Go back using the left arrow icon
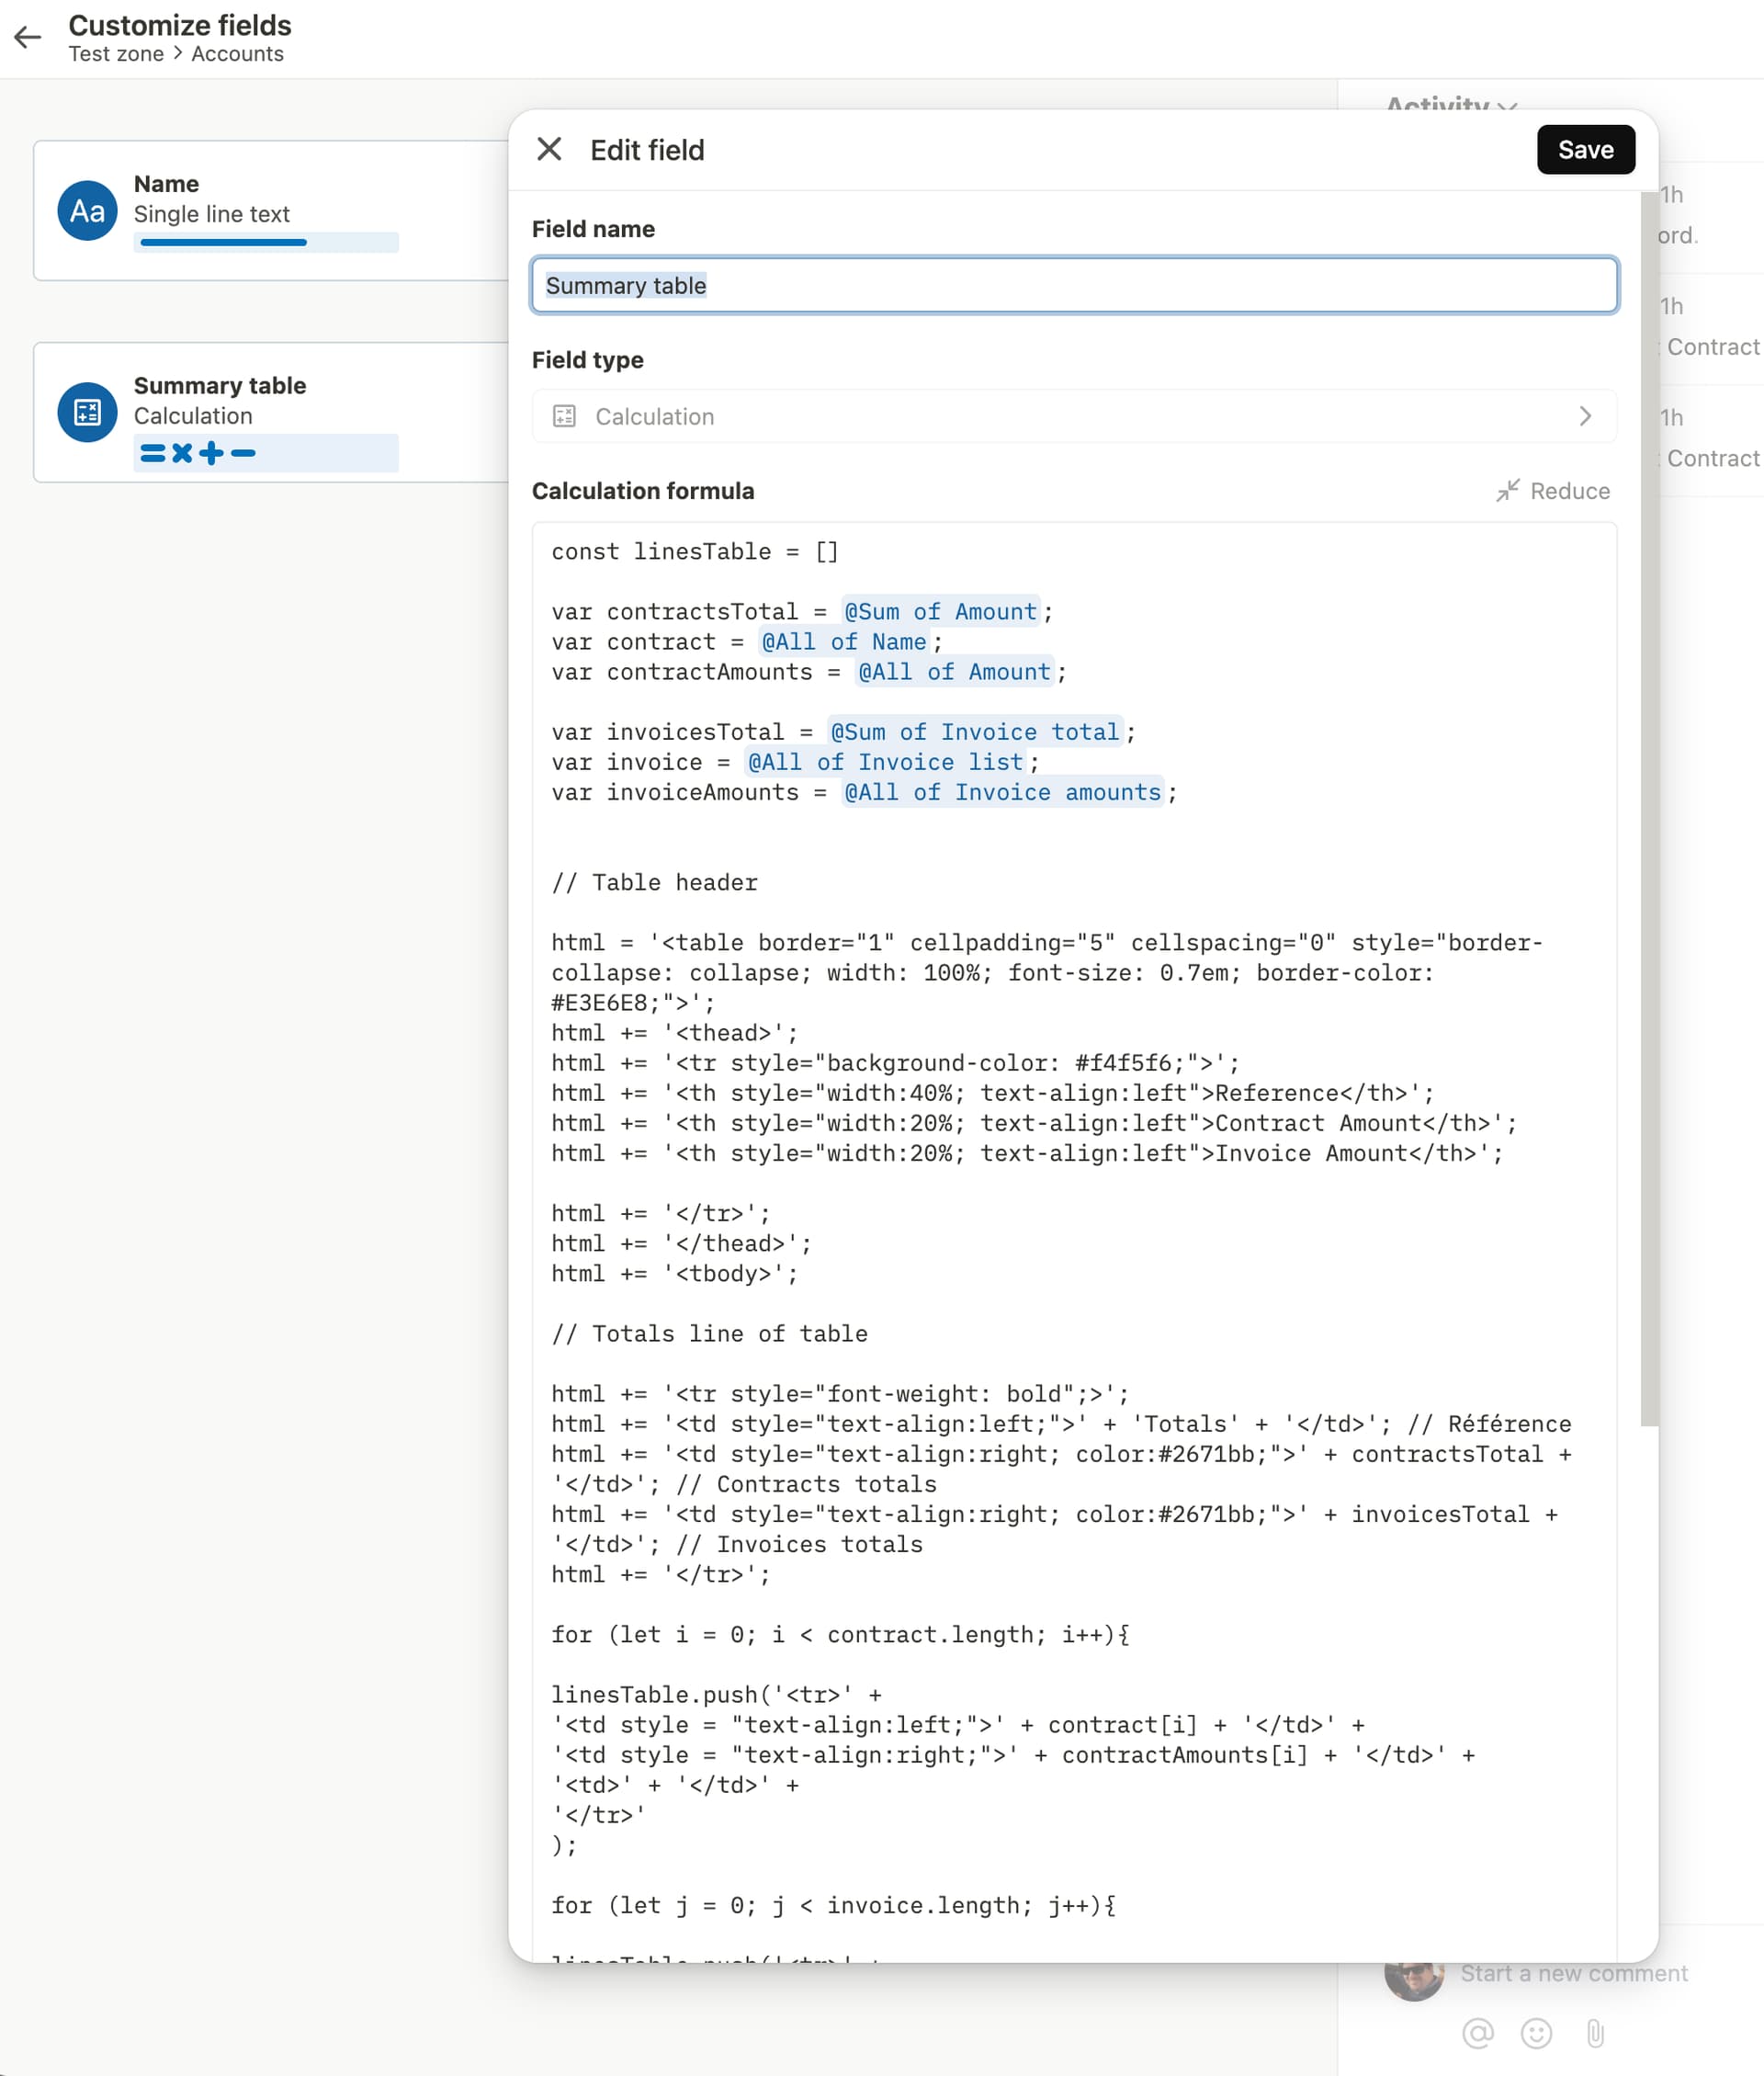Screen dimensions: 1764x2076 click(28, 38)
